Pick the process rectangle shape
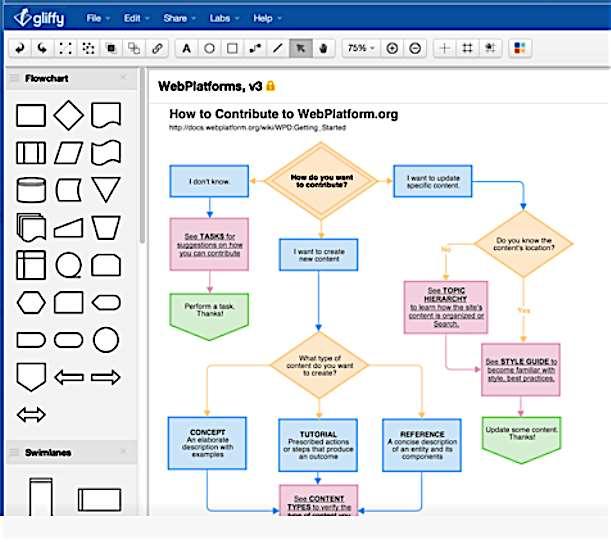Viewport: 611px width, 542px height. [31, 115]
